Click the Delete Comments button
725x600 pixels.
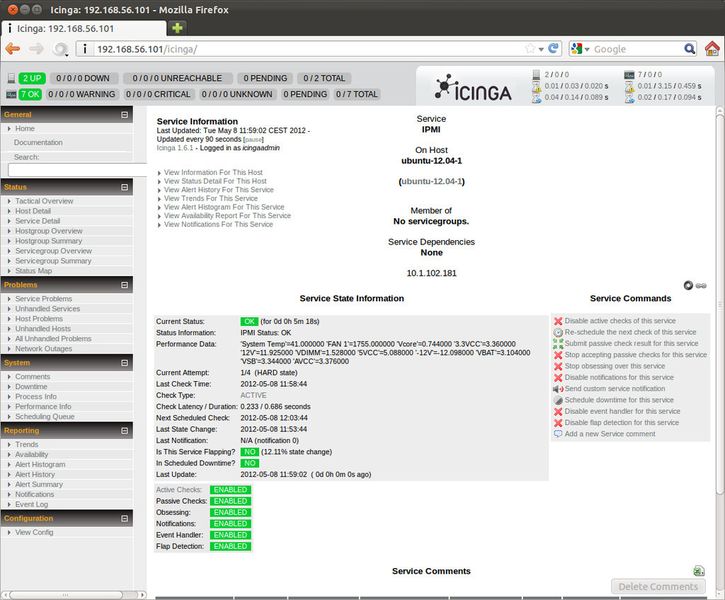658,586
